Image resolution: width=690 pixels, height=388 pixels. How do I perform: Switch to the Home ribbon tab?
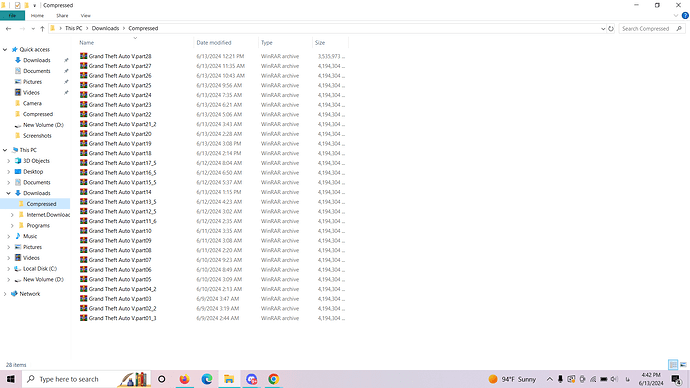[37, 15]
